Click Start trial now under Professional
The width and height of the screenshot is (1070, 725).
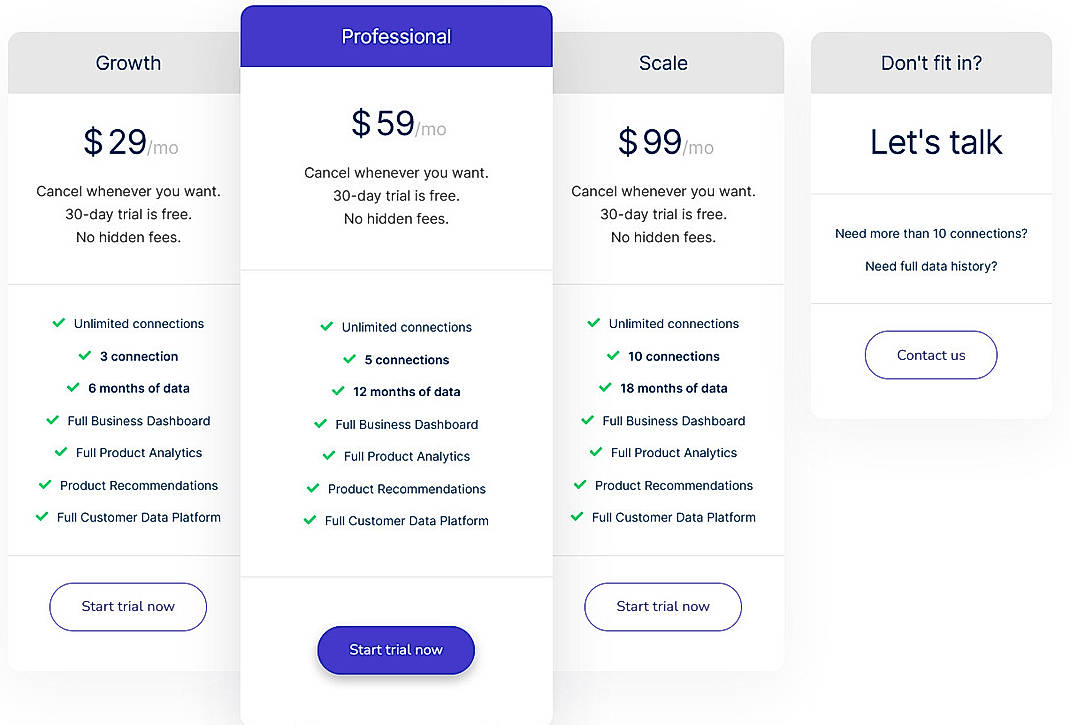[396, 650]
